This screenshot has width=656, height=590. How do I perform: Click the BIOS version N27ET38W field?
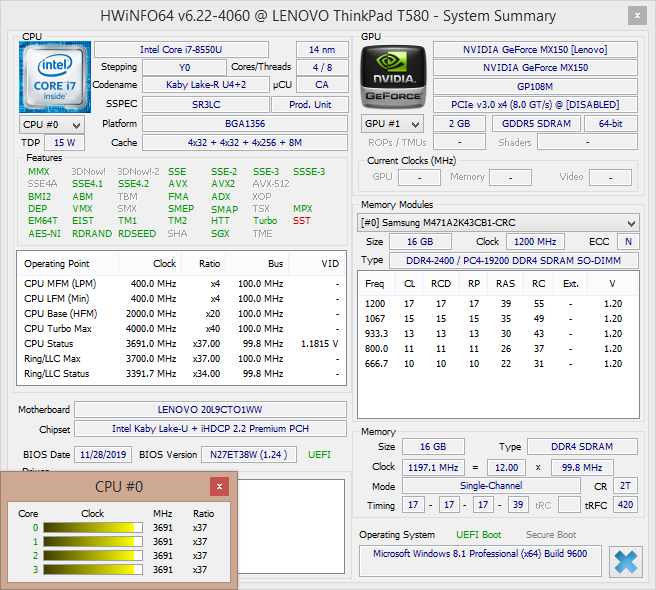[x=249, y=455]
